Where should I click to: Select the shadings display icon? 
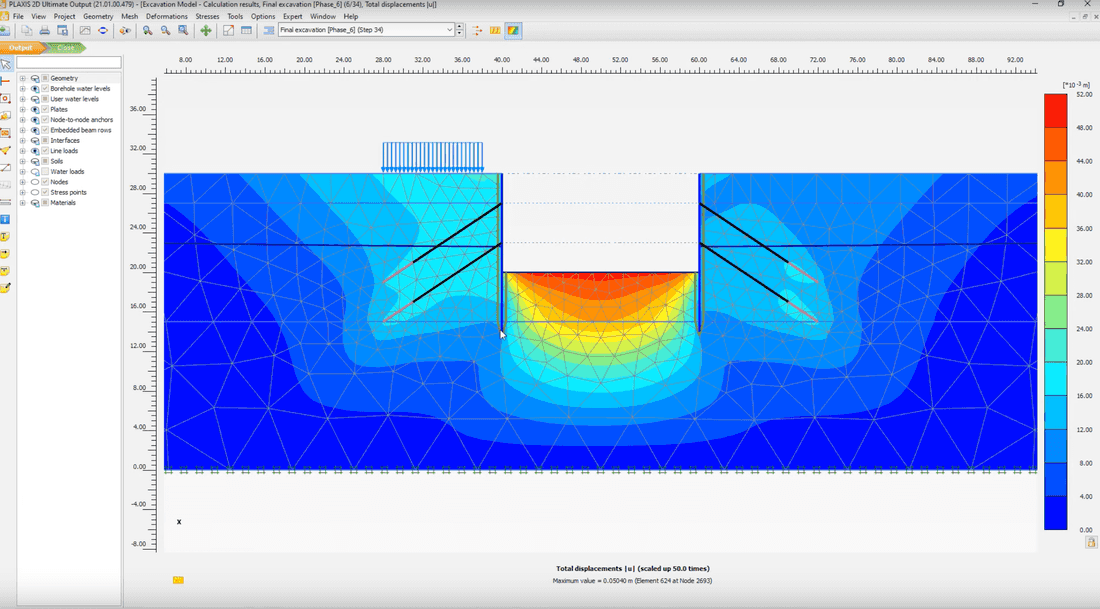coord(514,30)
